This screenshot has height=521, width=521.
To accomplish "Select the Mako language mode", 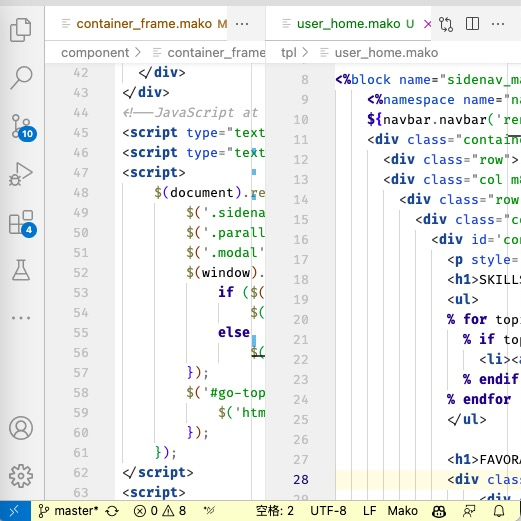I will tap(402, 511).
